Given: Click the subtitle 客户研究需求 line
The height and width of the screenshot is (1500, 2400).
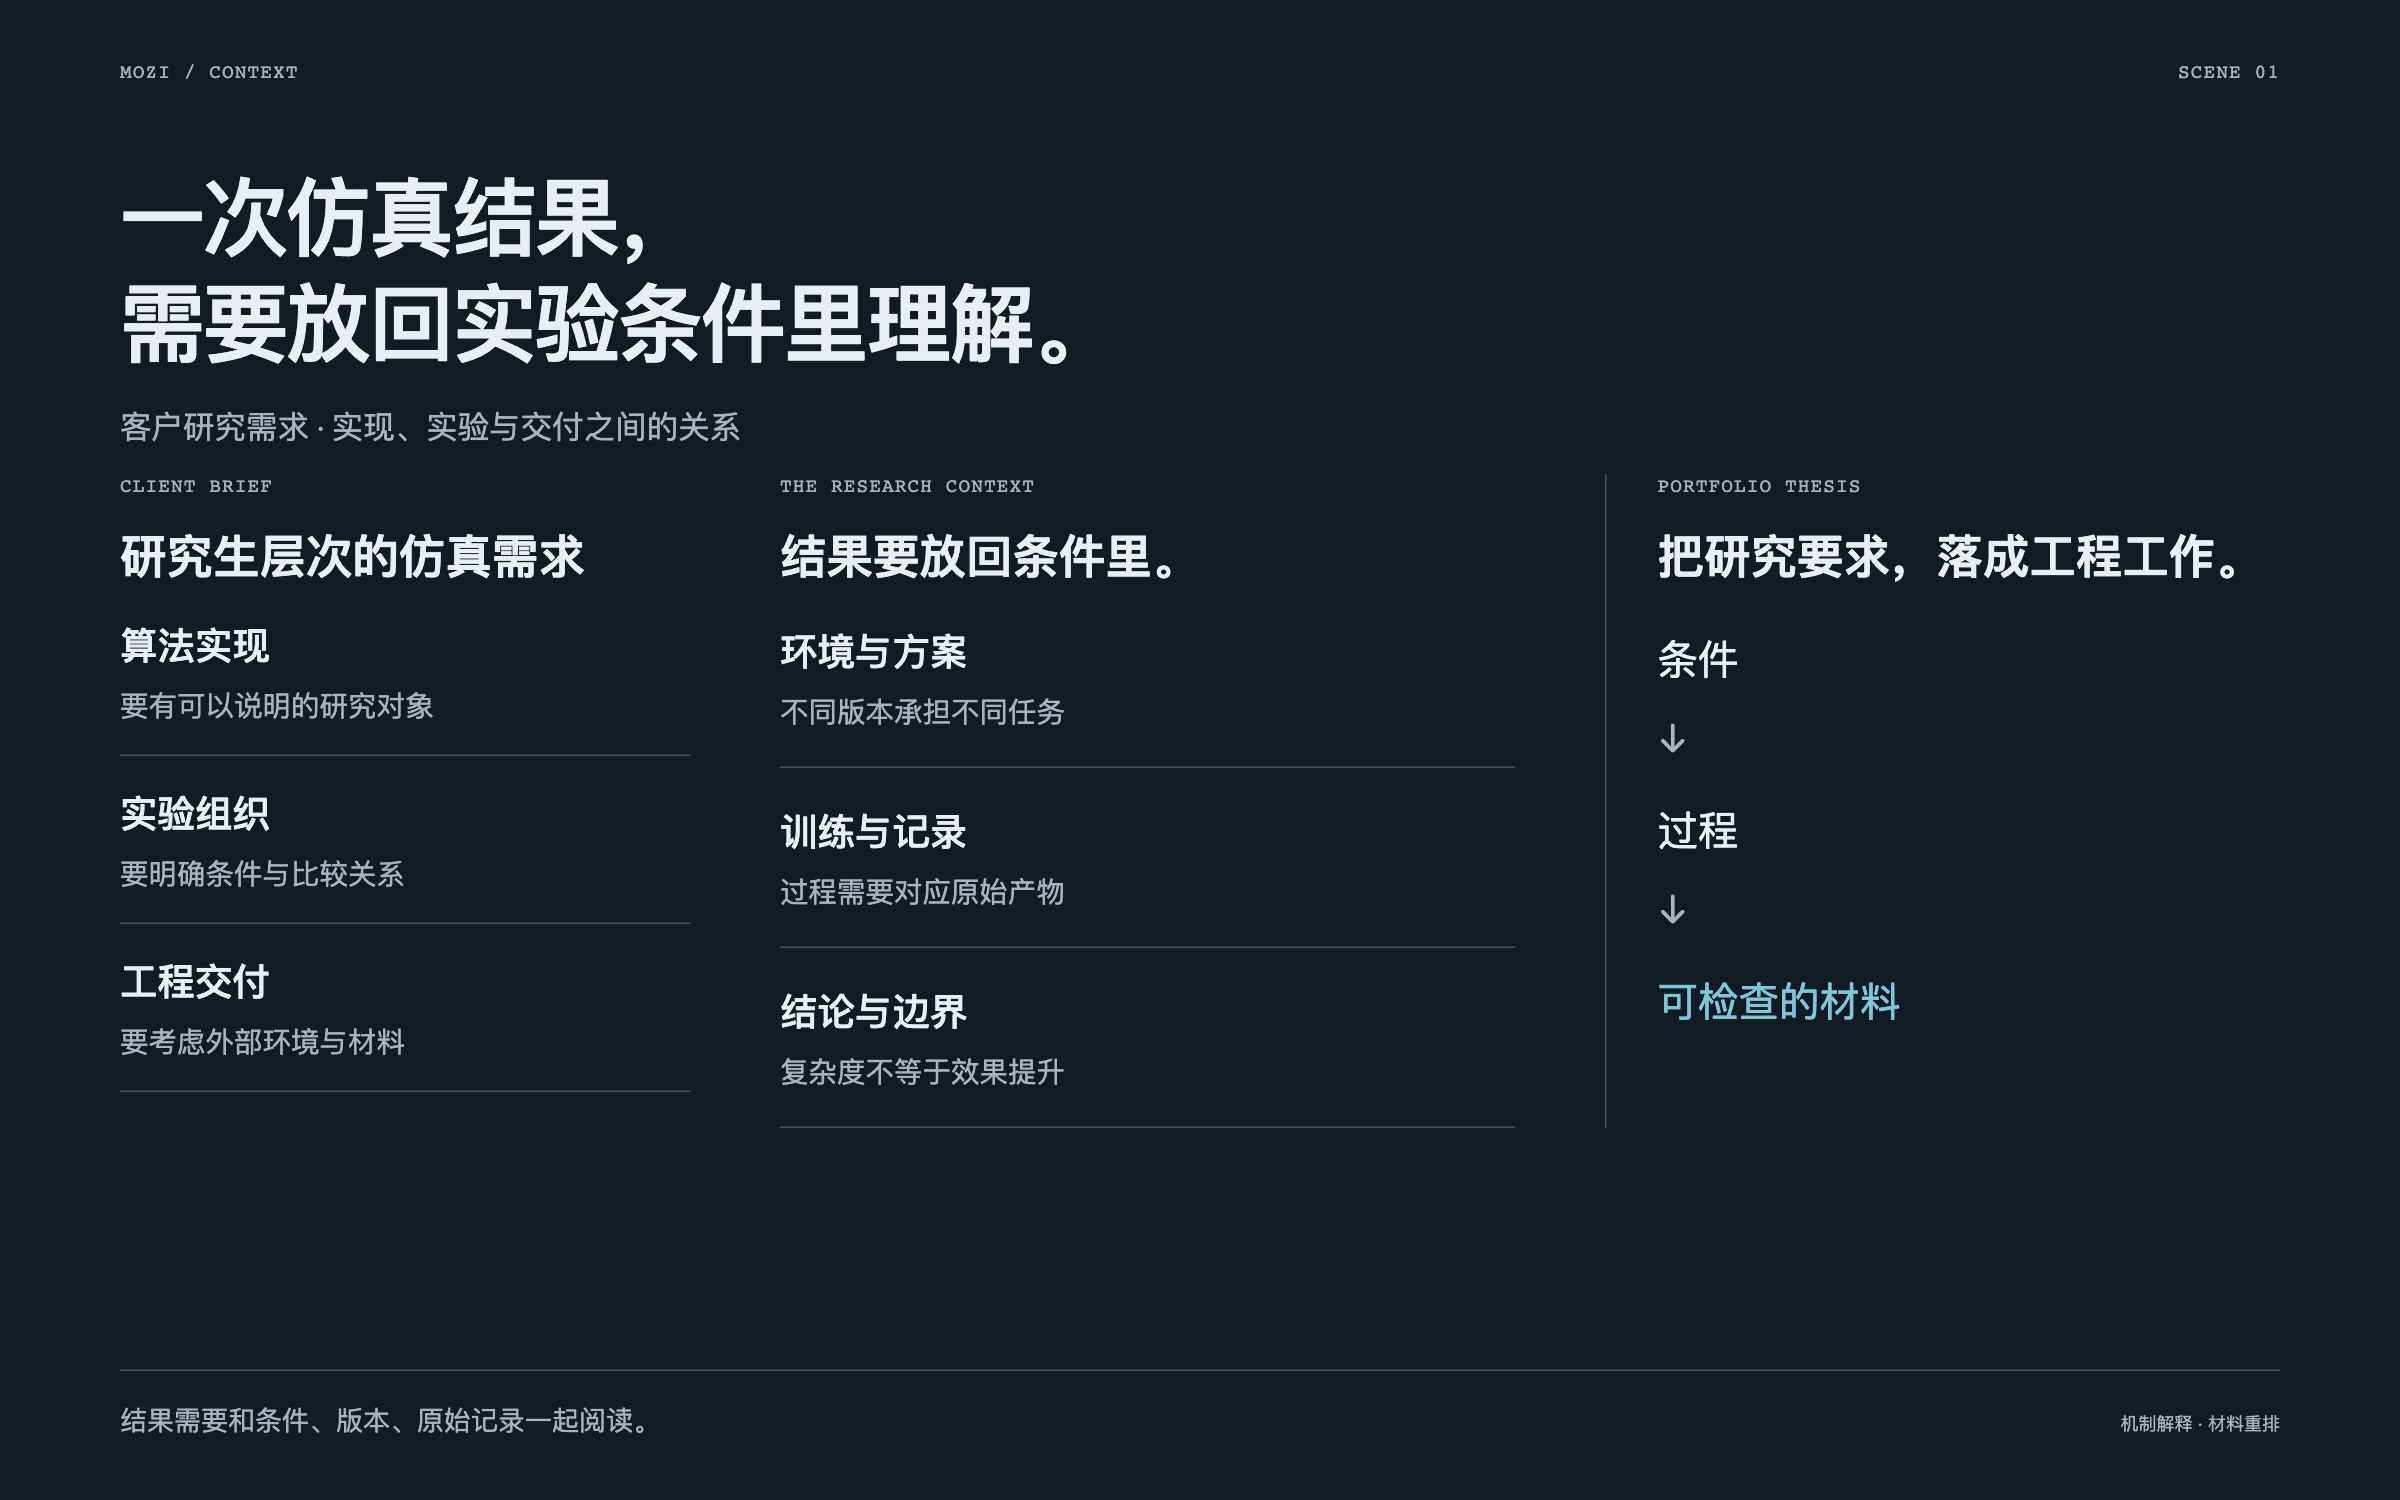Looking at the screenshot, I should [430, 427].
